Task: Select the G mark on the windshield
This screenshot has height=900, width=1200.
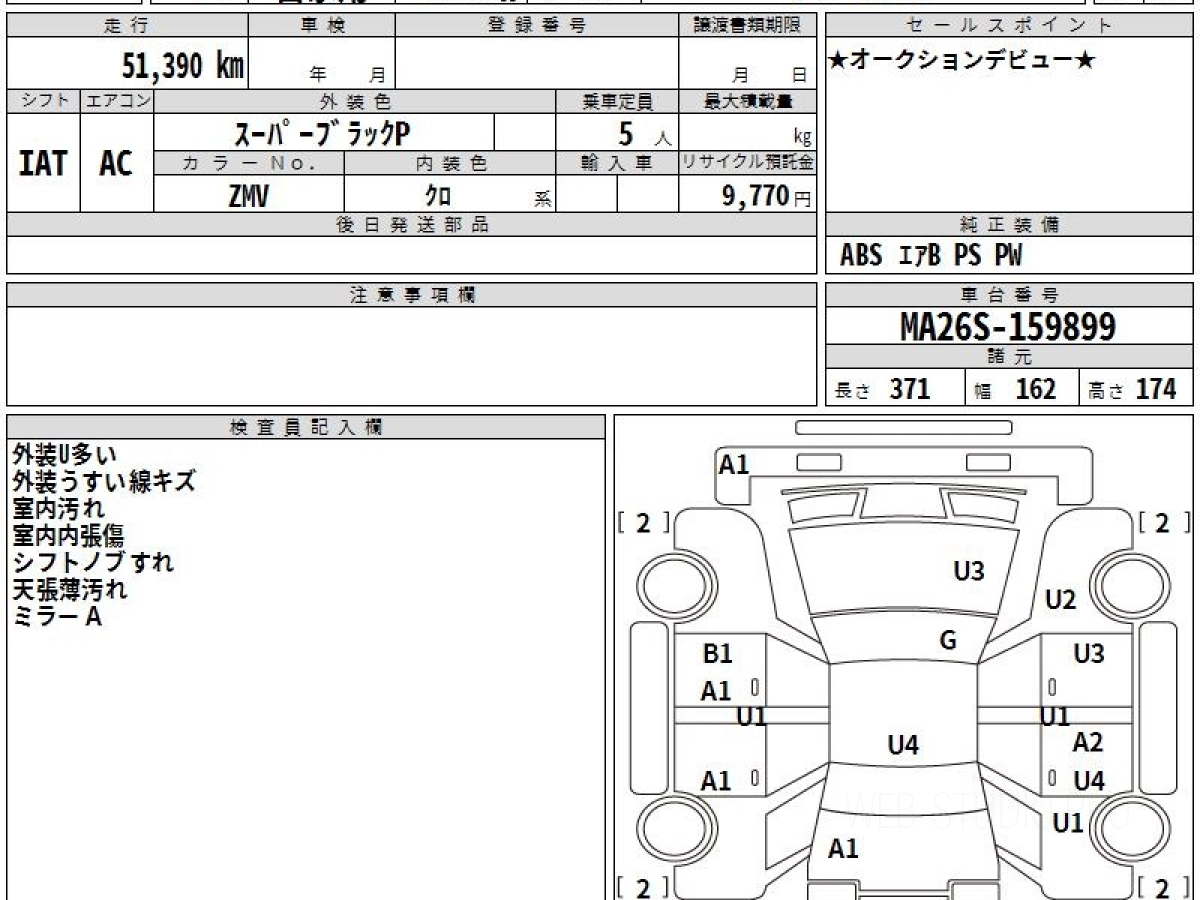Action: coord(948,641)
